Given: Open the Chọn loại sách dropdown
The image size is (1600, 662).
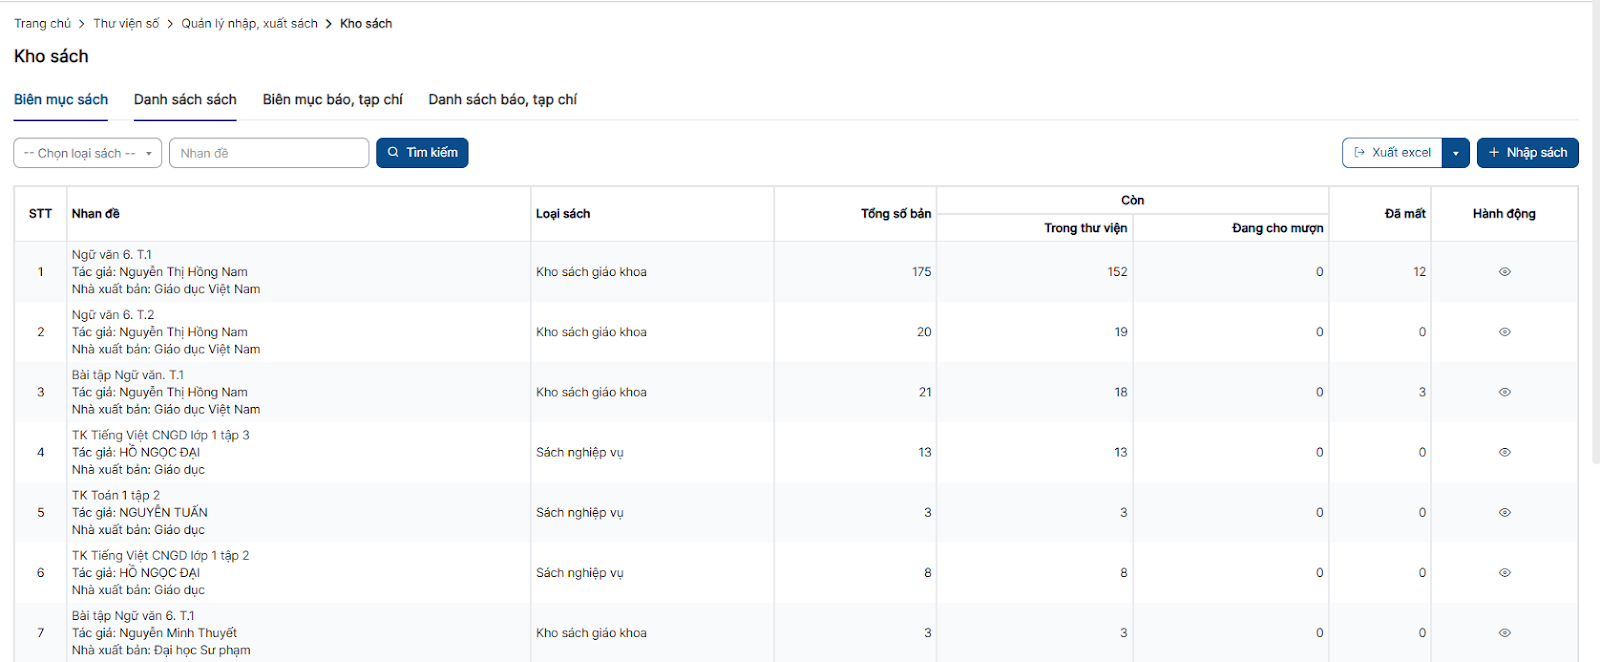Looking at the screenshot, I should tap(87, 153).
